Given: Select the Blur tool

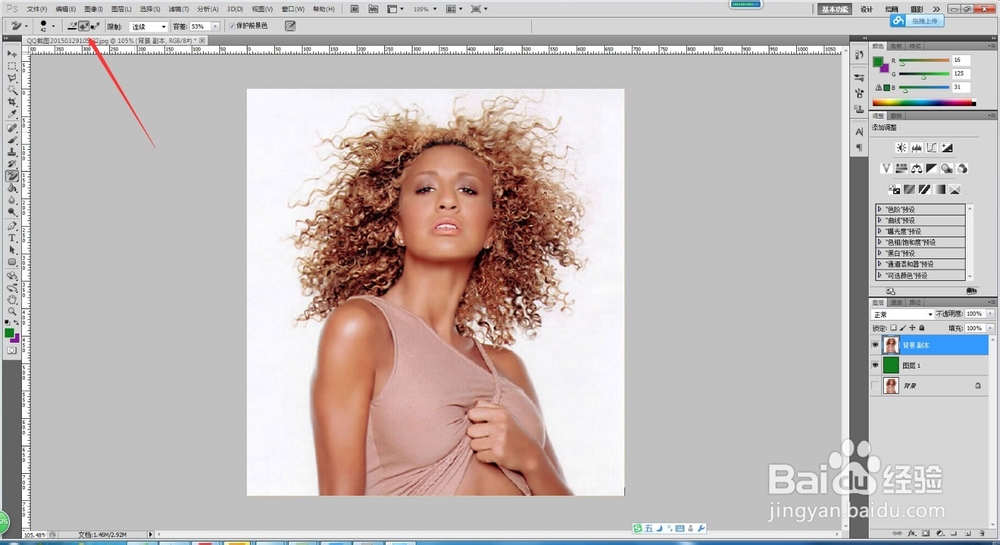Looking at the screenshot, I should 11,201.
